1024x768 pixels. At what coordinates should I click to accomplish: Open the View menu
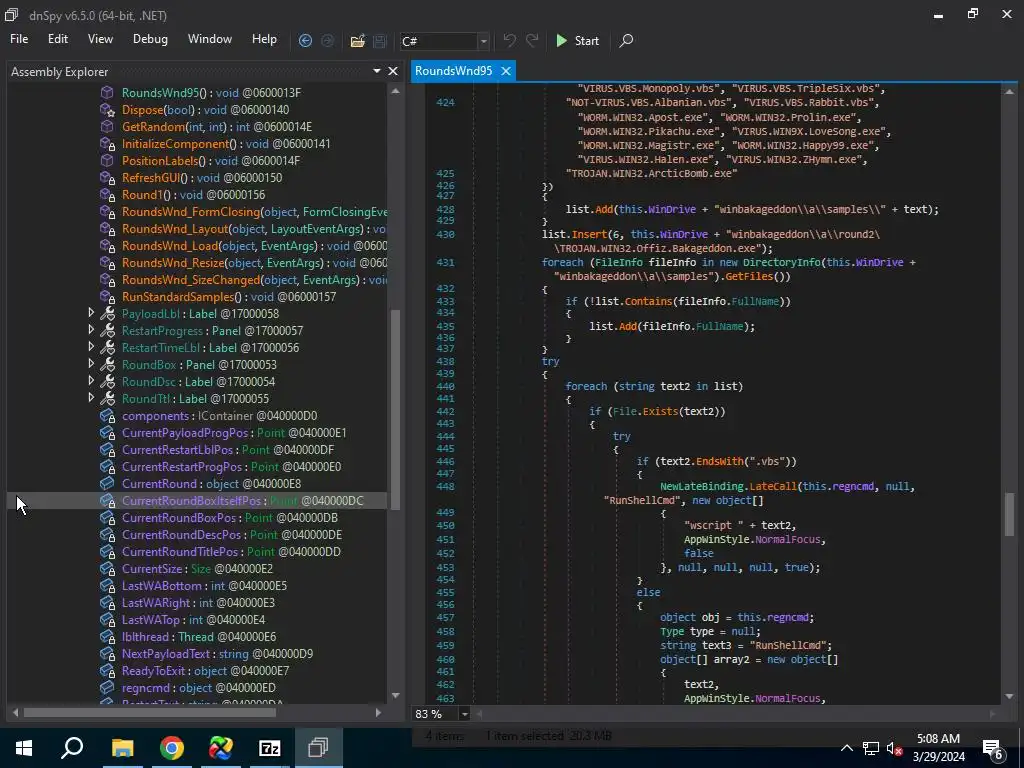(100, 39)
